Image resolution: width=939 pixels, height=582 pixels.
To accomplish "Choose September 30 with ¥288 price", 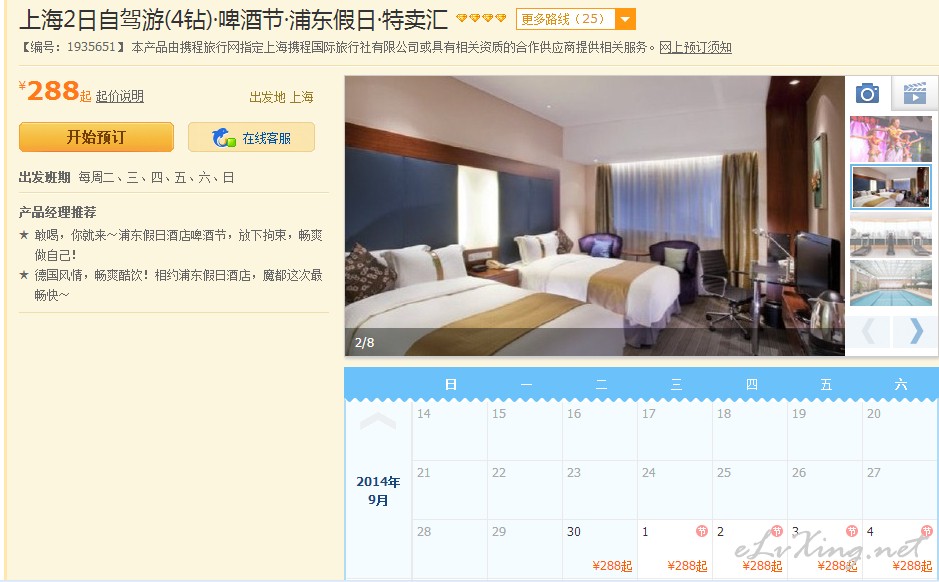I will (599, 548).
